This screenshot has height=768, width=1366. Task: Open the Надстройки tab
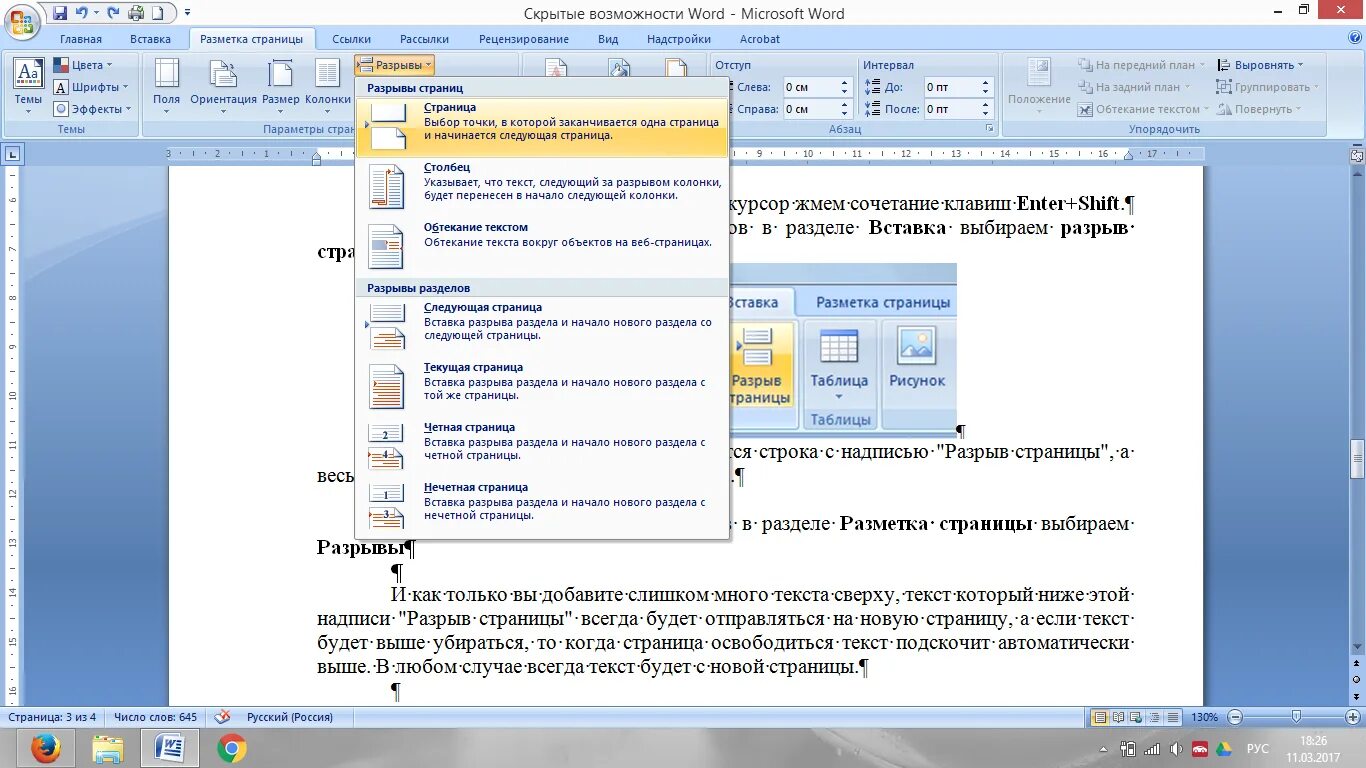(x=679, y=39)
